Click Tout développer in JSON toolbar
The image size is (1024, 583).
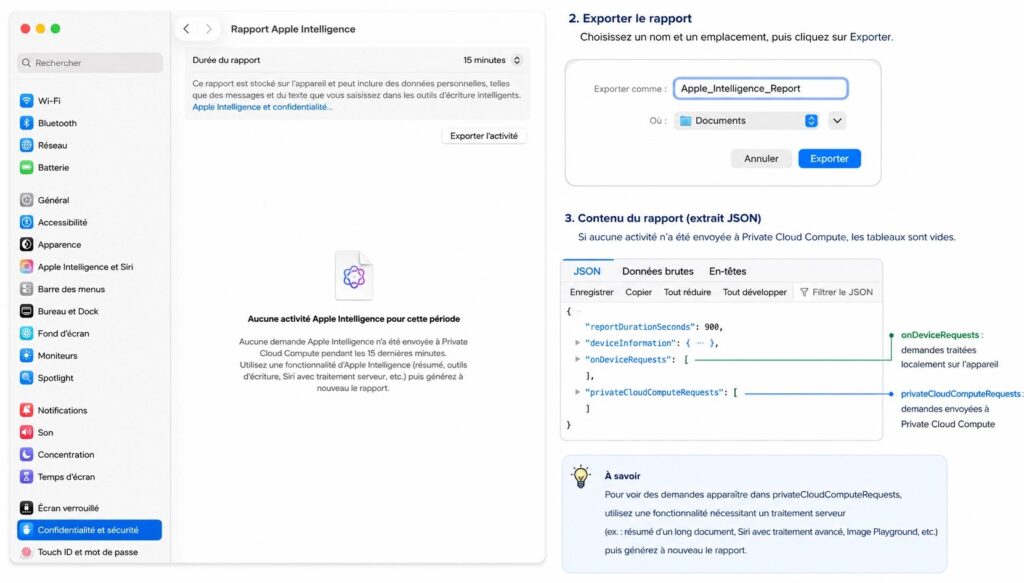pos(754,292)
